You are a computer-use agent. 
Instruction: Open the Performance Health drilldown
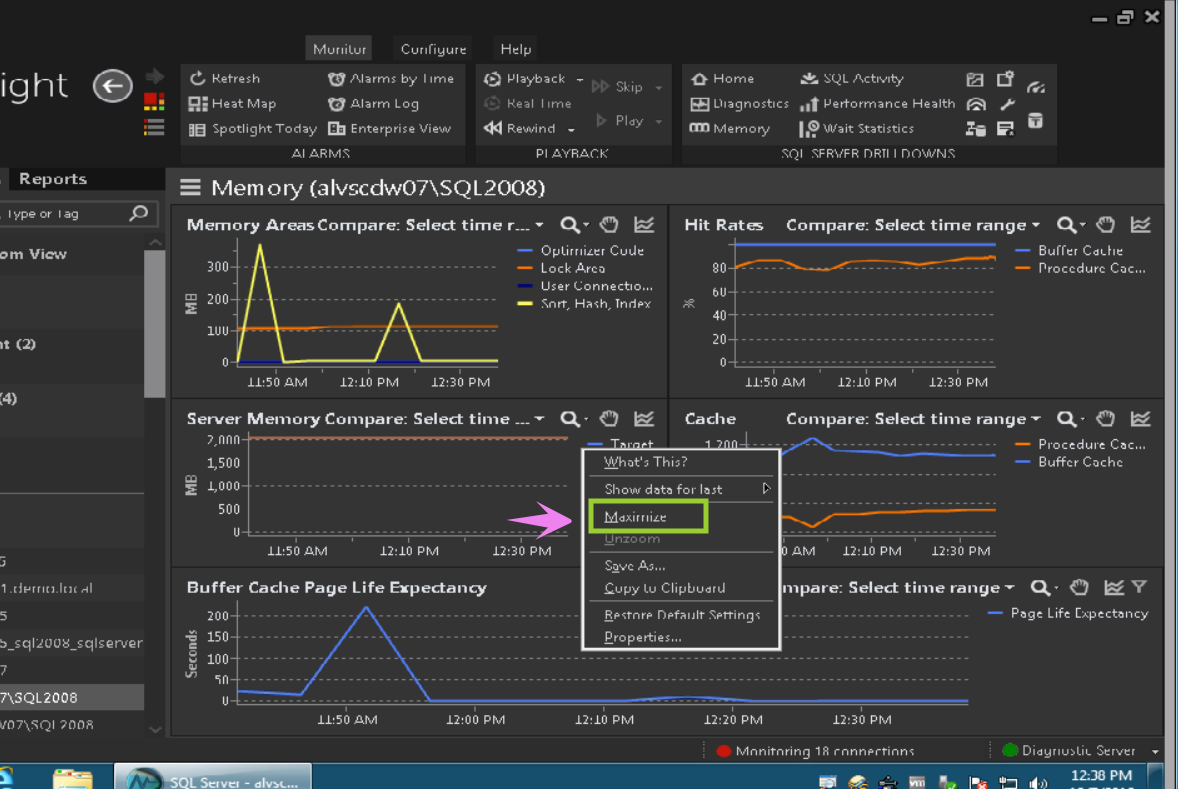pos(877,104)
